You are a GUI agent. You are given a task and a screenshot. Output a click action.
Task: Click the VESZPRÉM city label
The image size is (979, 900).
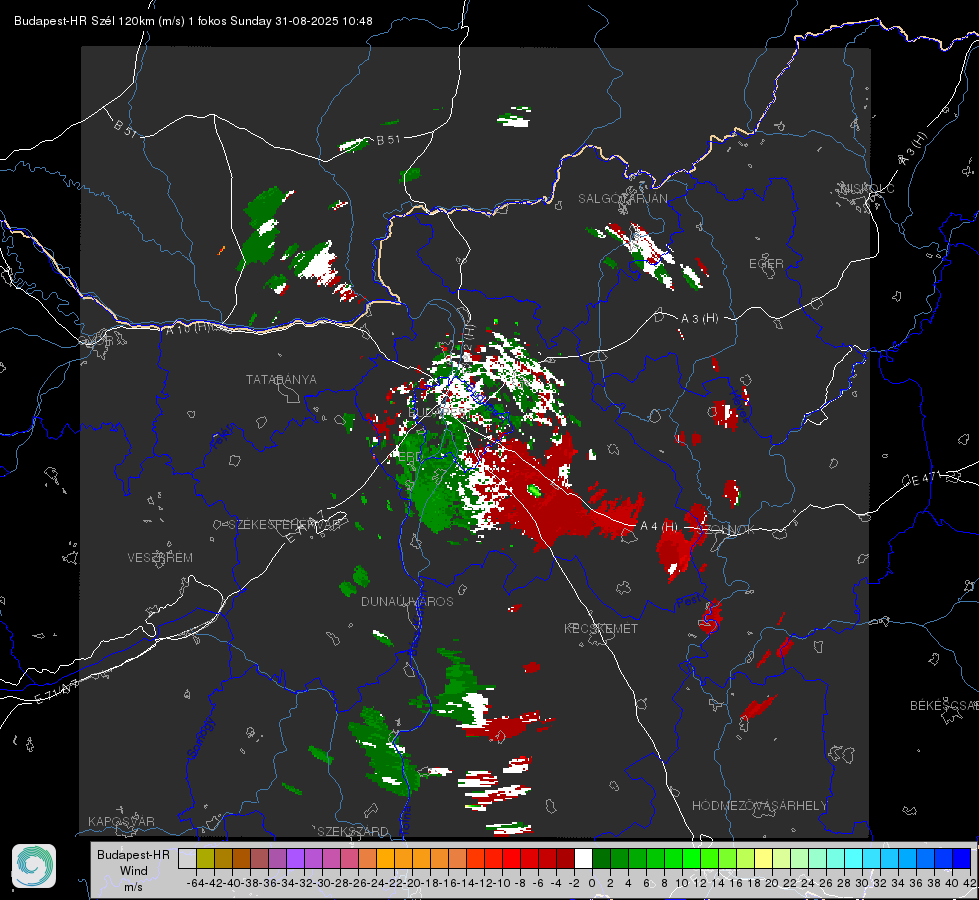(x=160, y=557)
